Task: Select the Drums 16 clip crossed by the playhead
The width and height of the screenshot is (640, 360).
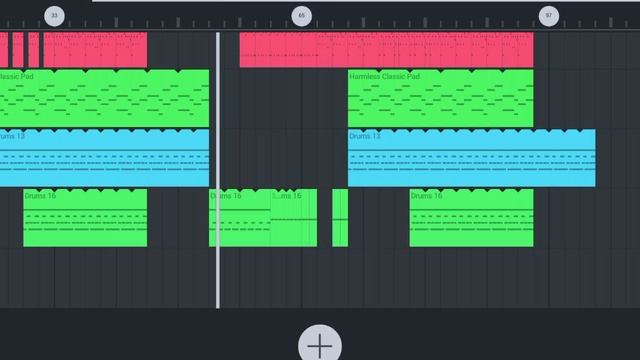Action: click(x=240, y=218)
